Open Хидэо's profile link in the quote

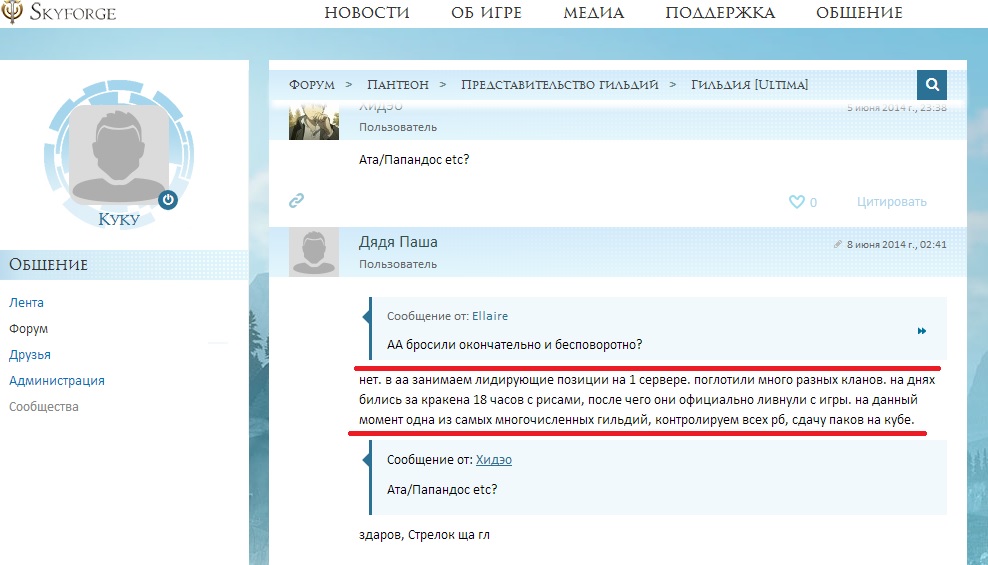pos(493,460)
